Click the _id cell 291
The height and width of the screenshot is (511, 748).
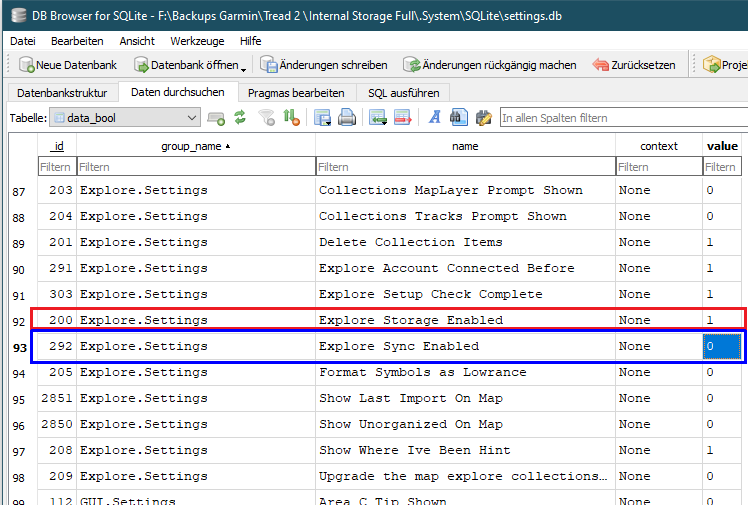click(x=57, y=268)
